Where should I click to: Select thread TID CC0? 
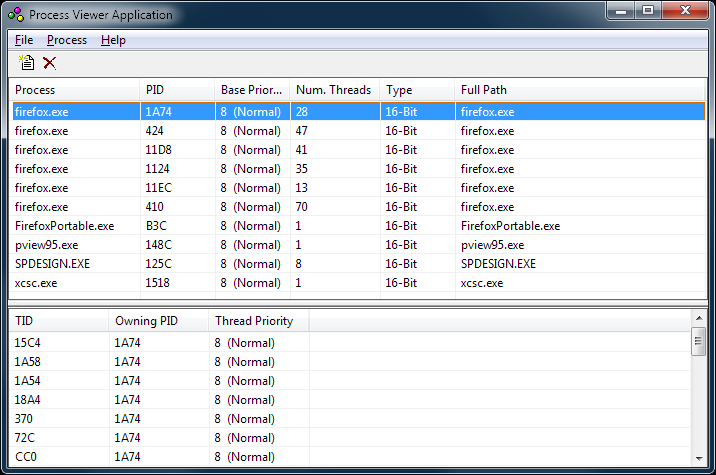coord(26,457)
